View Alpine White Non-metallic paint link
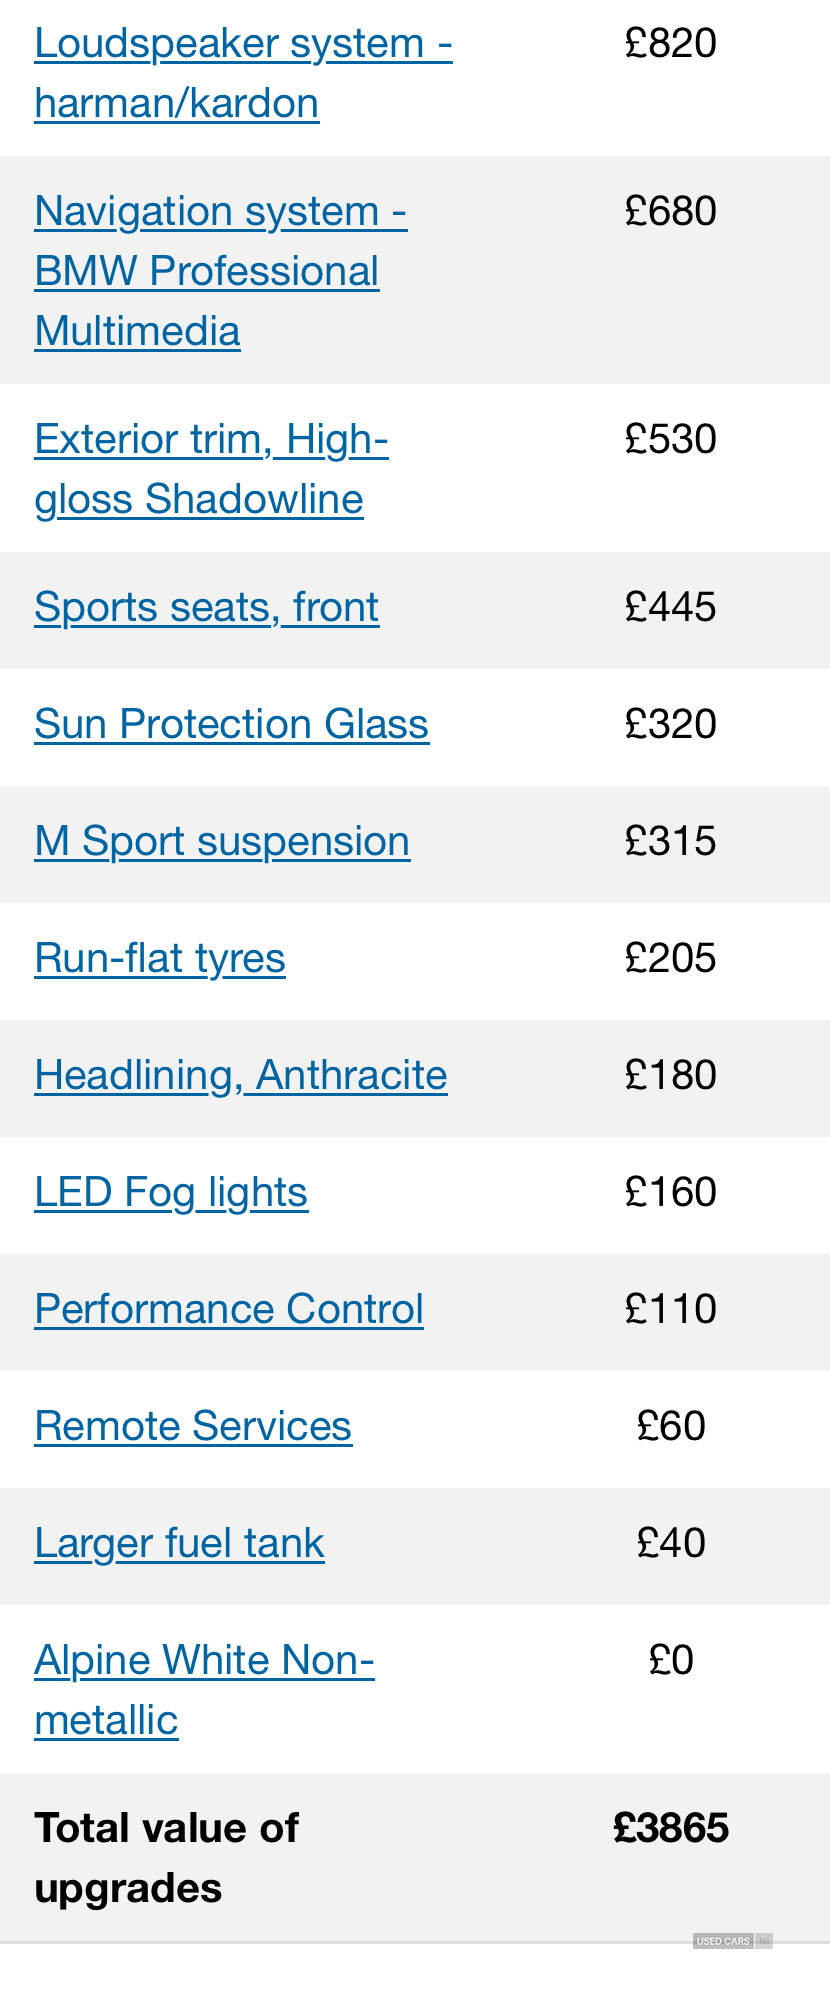Viewport: 830px width, 1996px height. (204, 1690)
